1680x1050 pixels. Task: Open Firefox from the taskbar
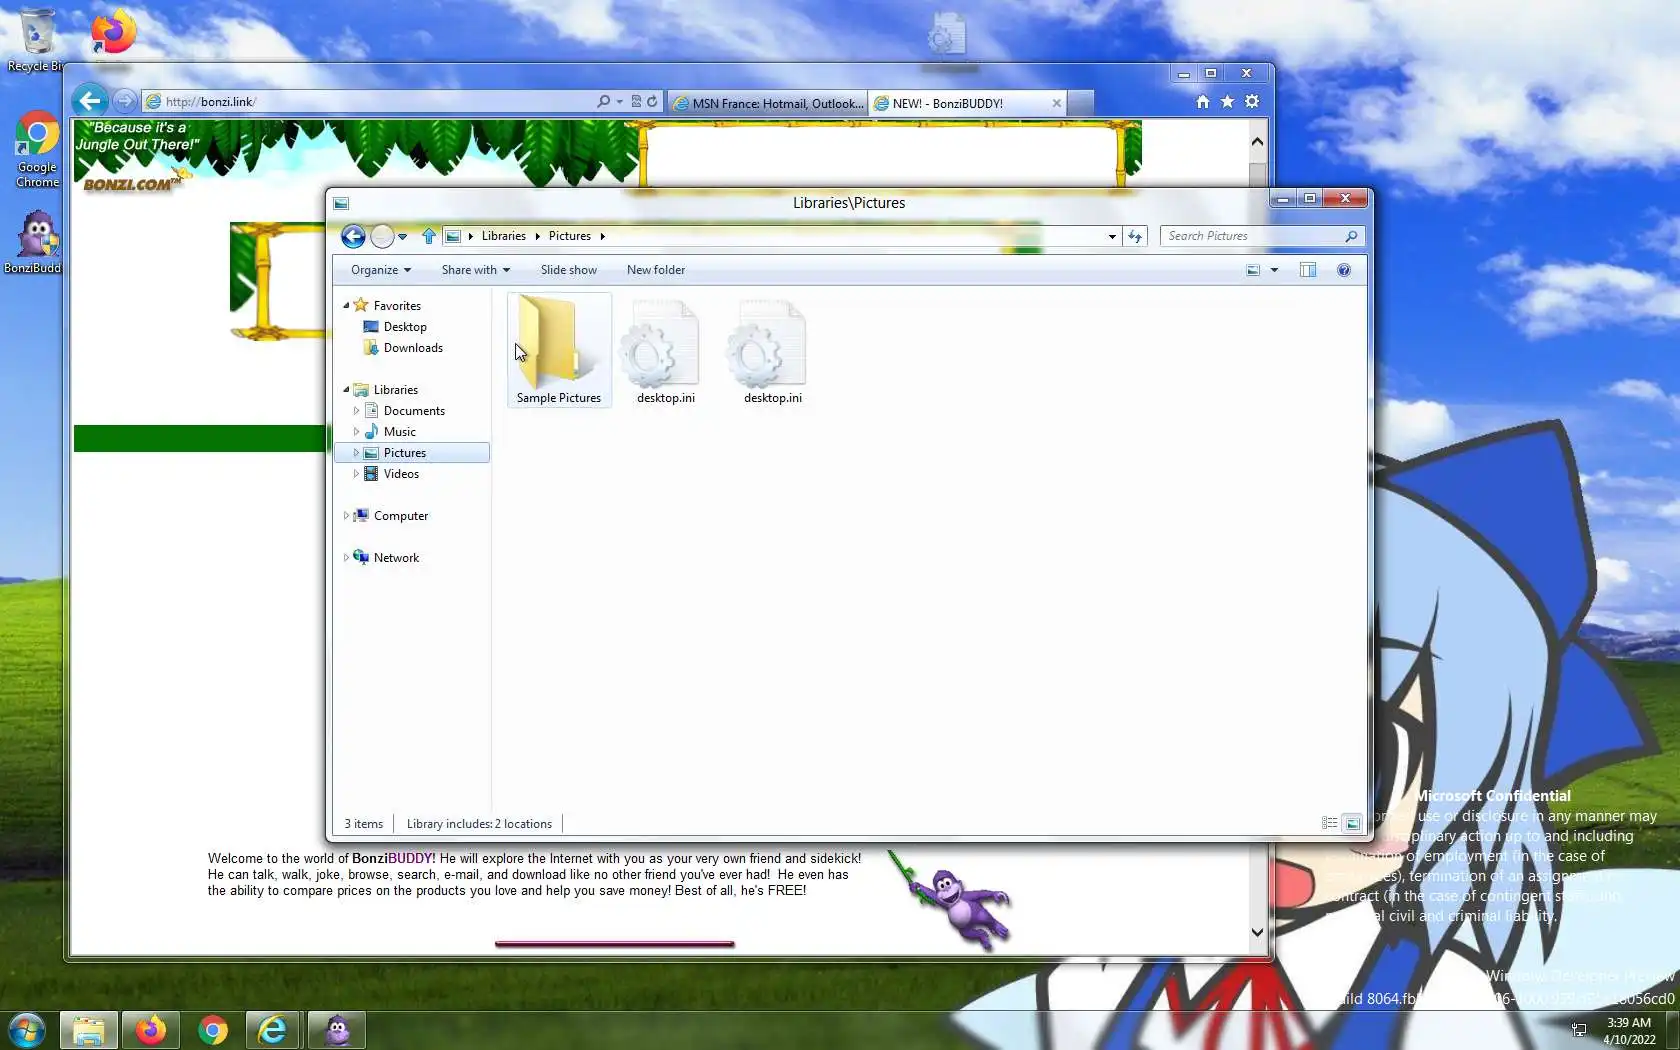coord(151,1030)
